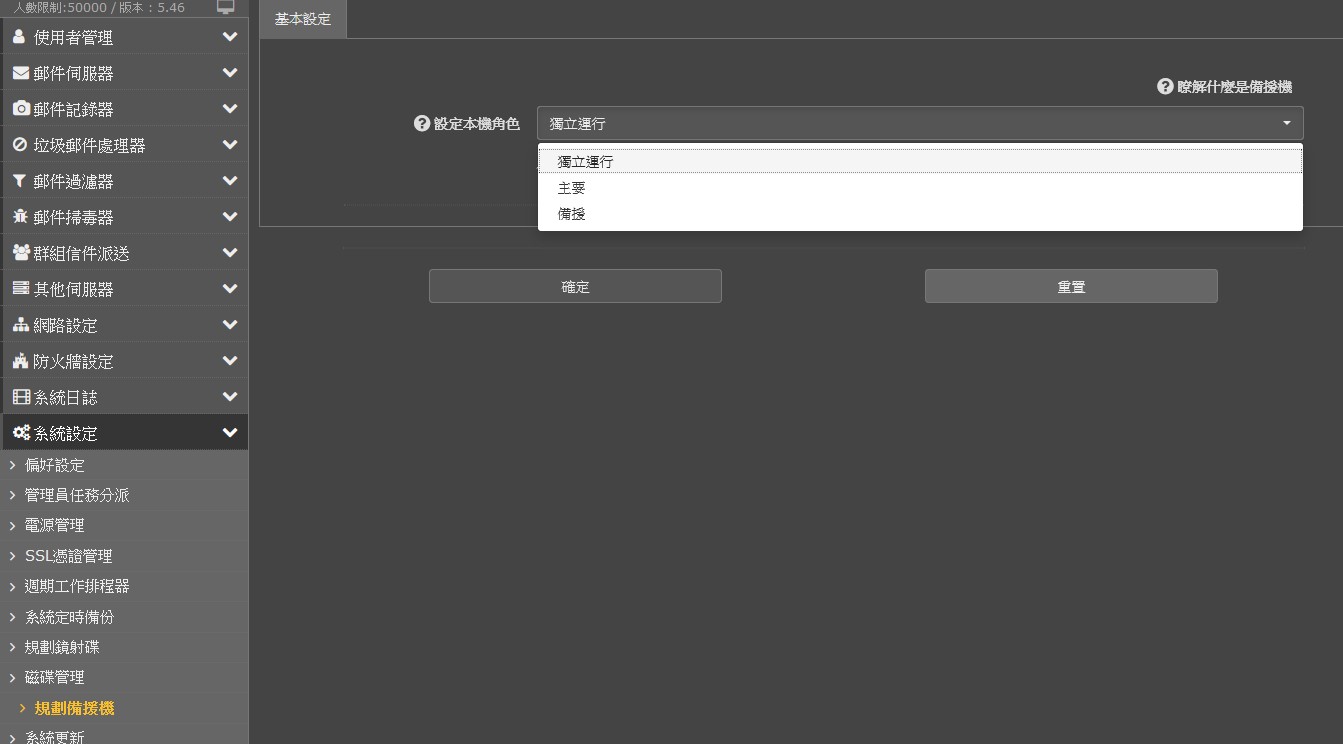
Task: Open the 瞭解什麼是備援機 help link
Action: [x=1225, y=87]
